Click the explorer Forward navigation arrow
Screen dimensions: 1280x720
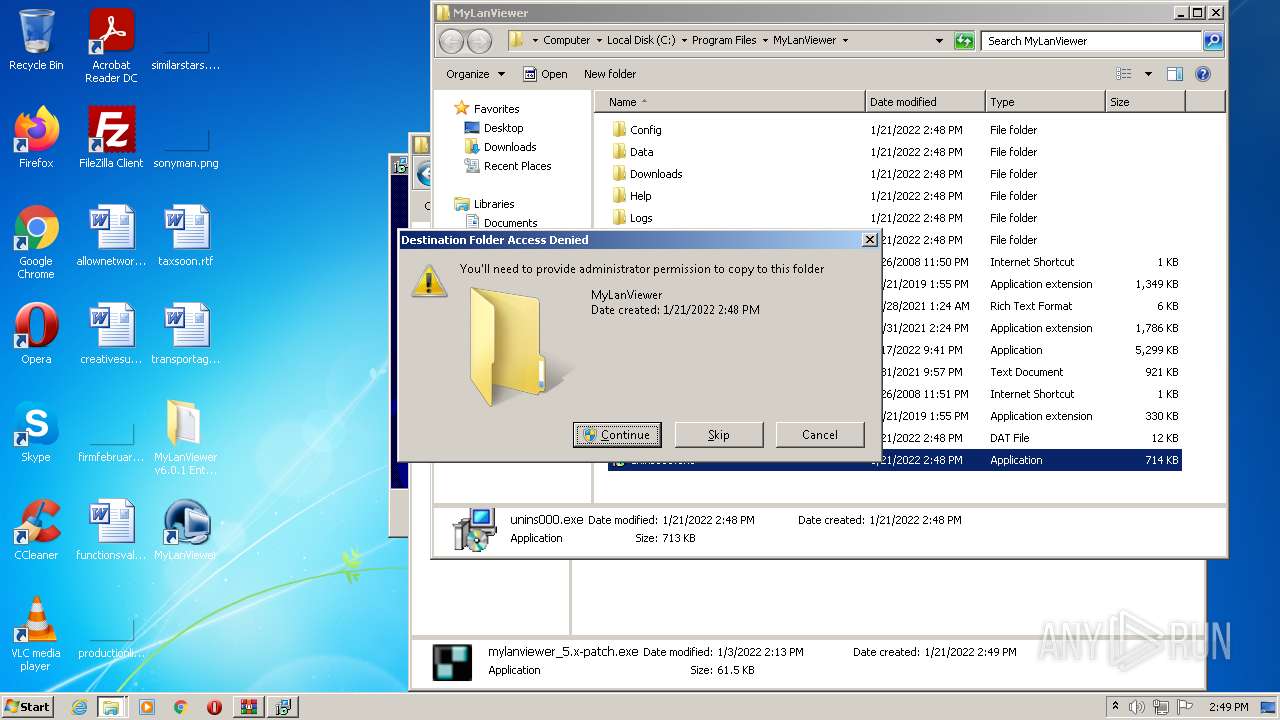(480, 41)
